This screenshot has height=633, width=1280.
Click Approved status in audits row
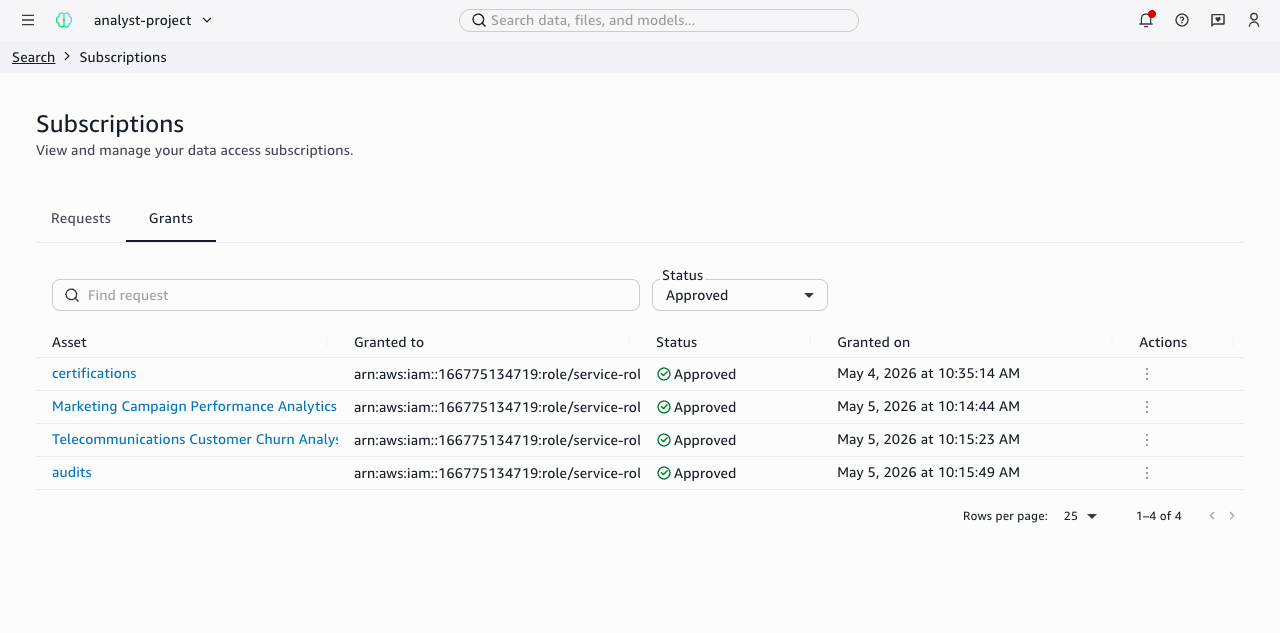point(697,473)
